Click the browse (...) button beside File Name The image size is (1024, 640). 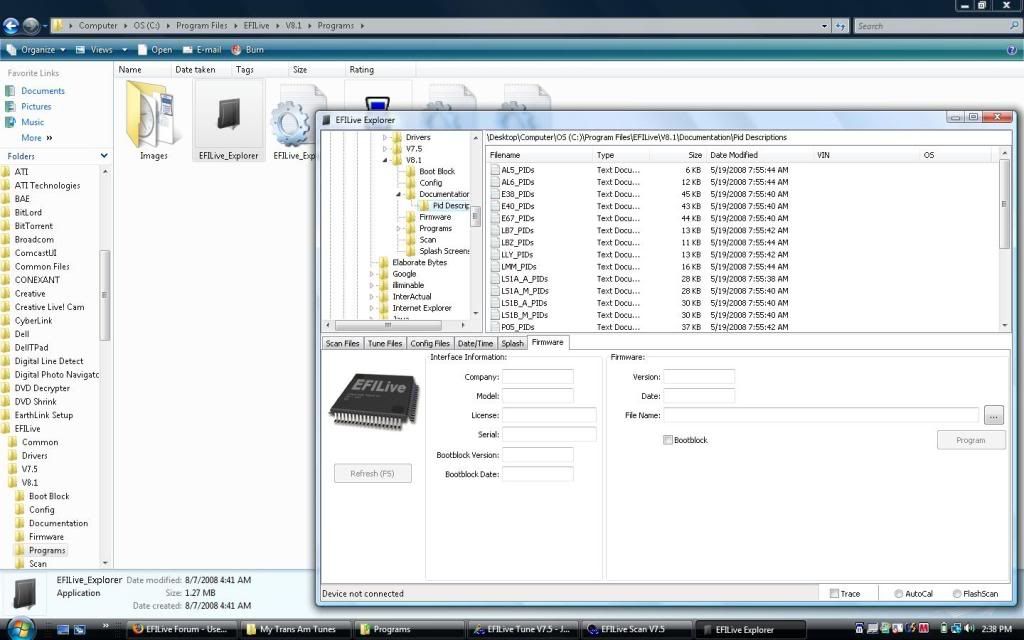coord(993,415)
